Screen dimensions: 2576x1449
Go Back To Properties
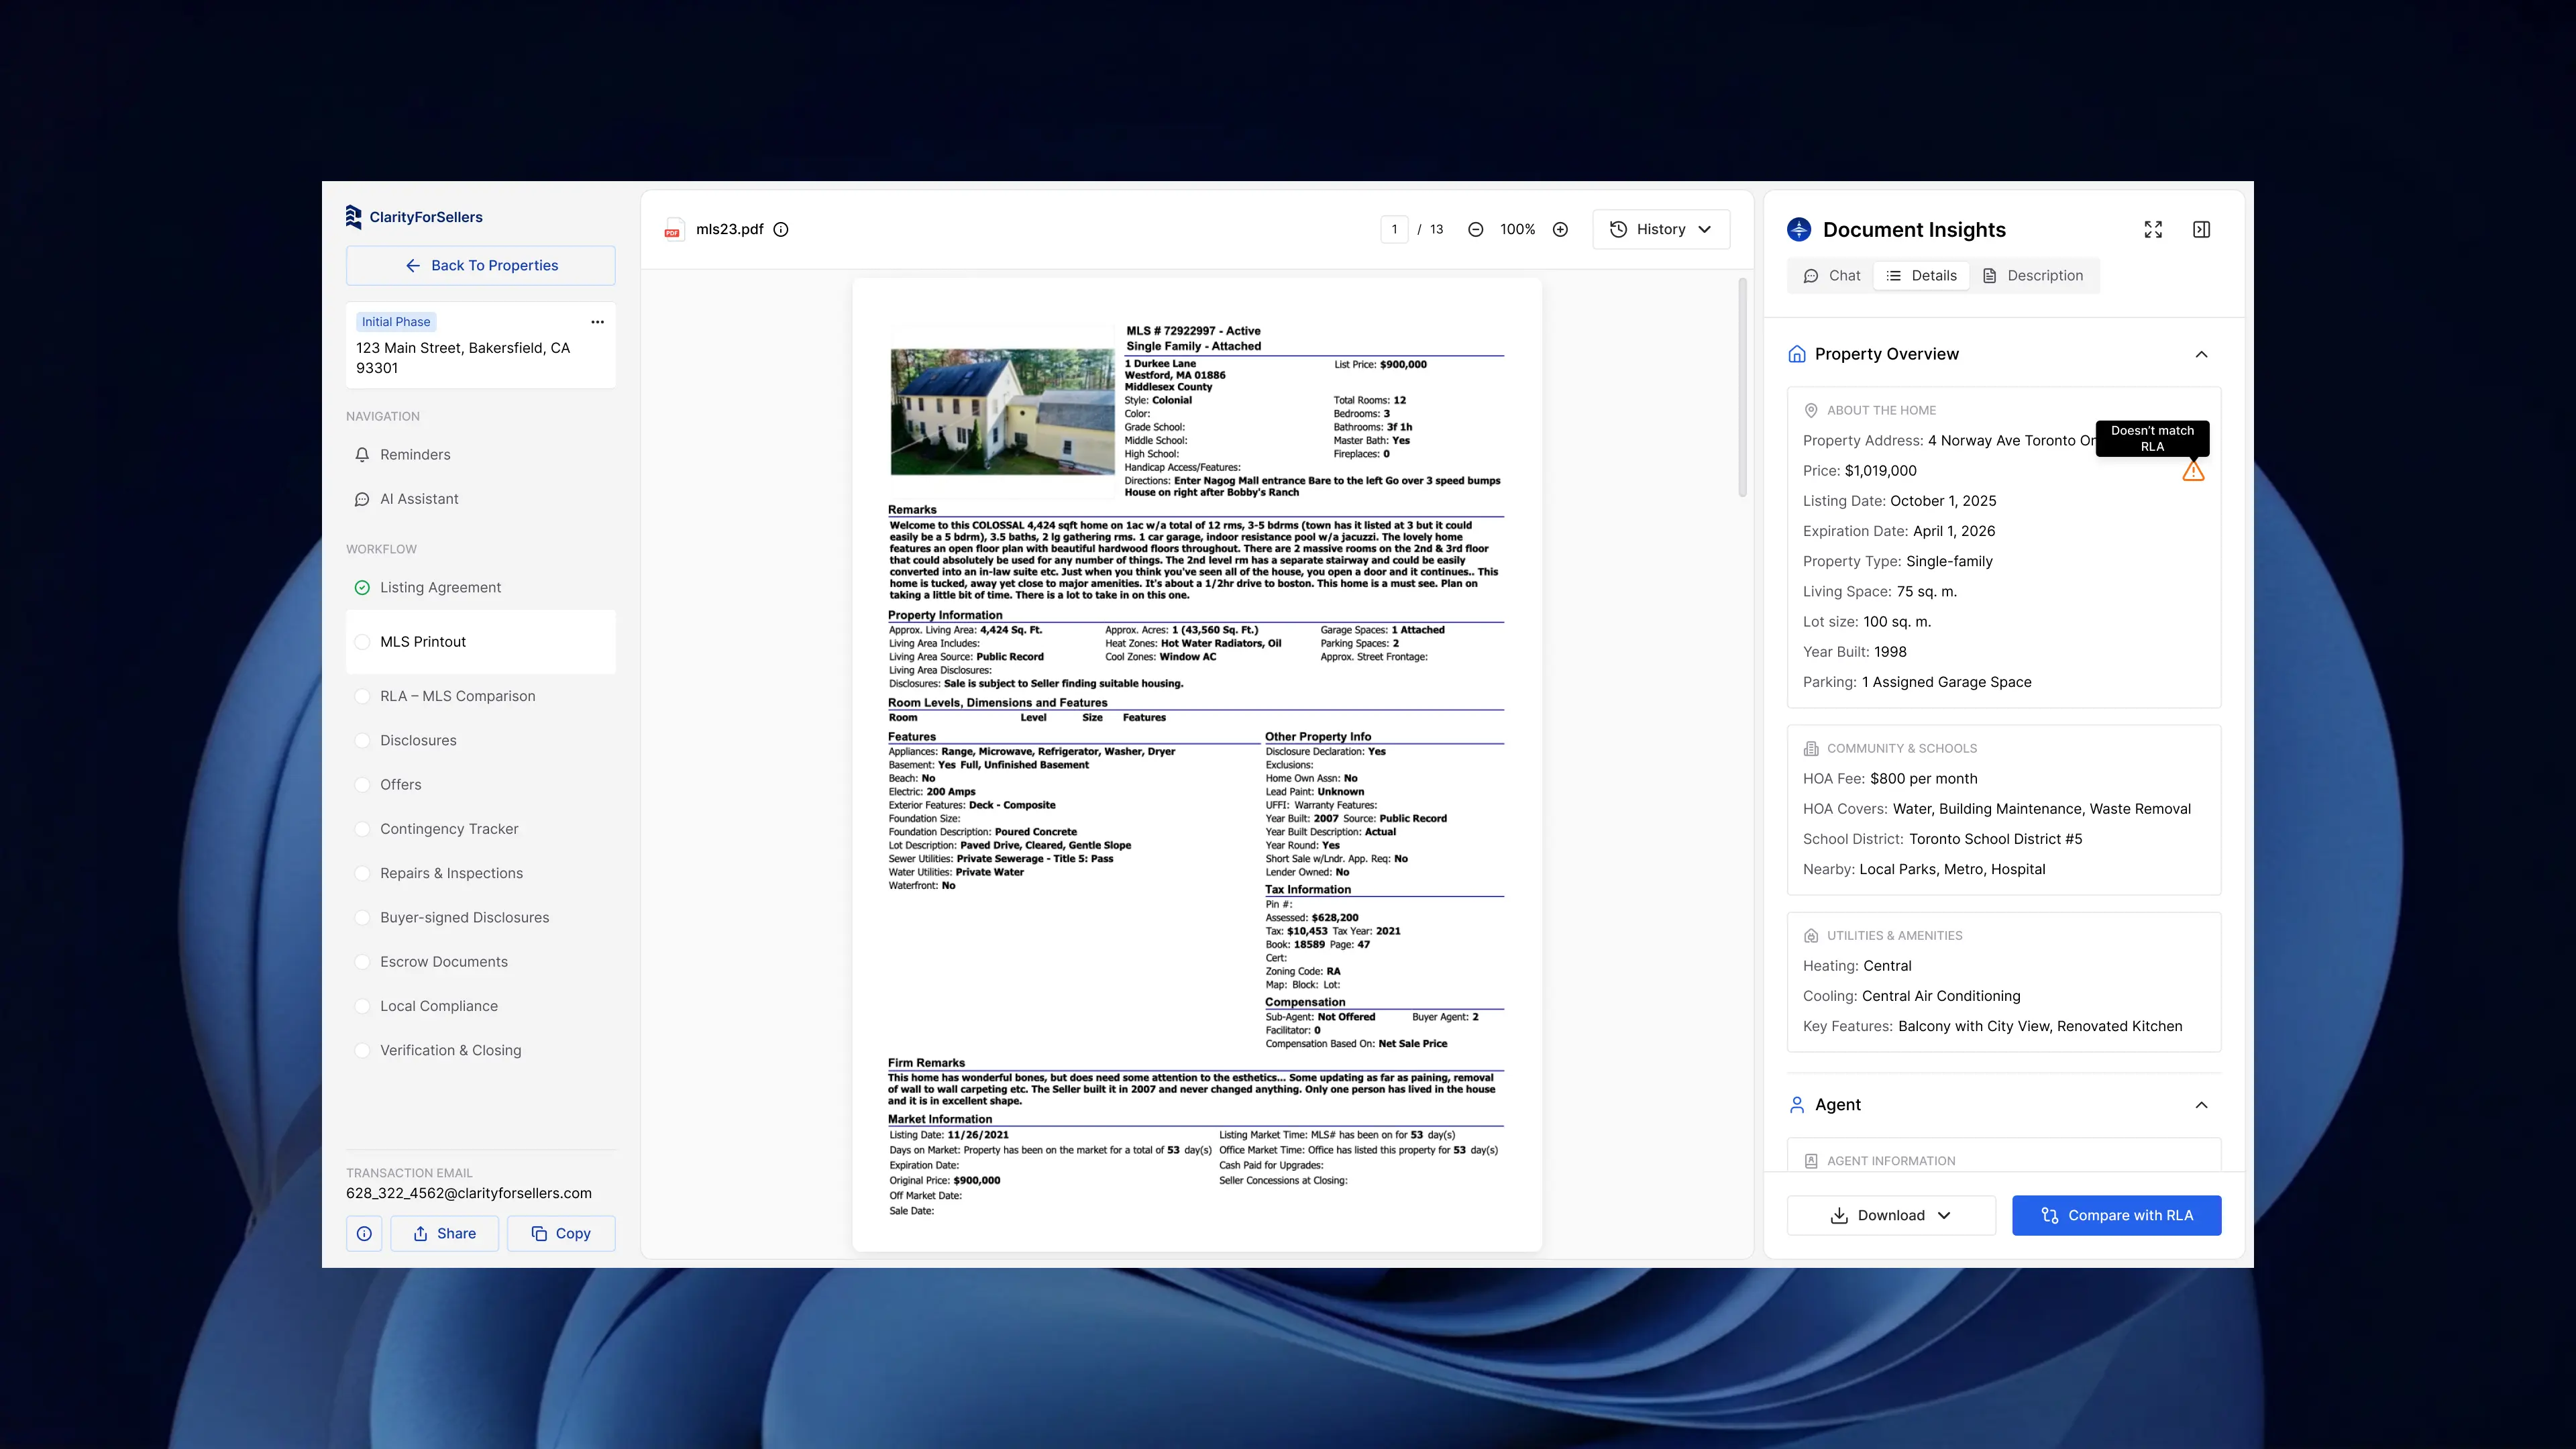(481, 265)
